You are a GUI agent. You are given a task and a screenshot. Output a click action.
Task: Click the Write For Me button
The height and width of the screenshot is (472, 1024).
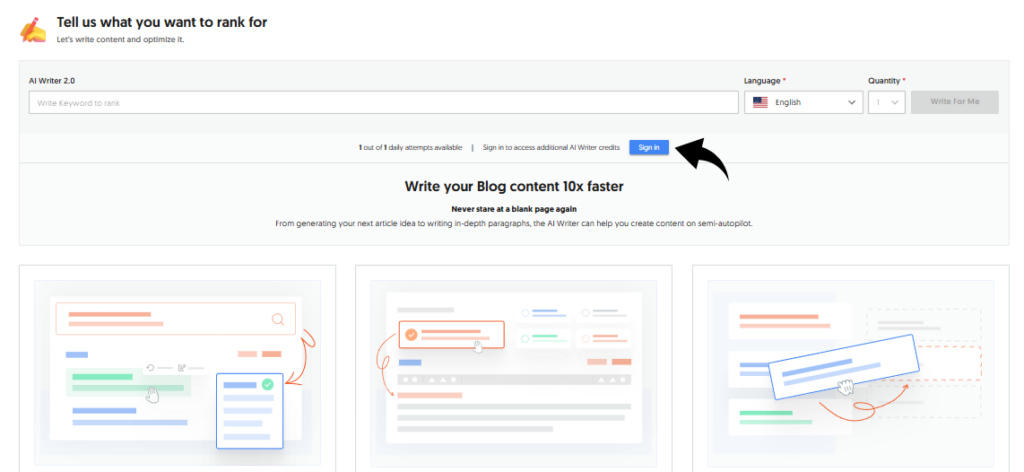pyautogui.click(x=954, y=102)
